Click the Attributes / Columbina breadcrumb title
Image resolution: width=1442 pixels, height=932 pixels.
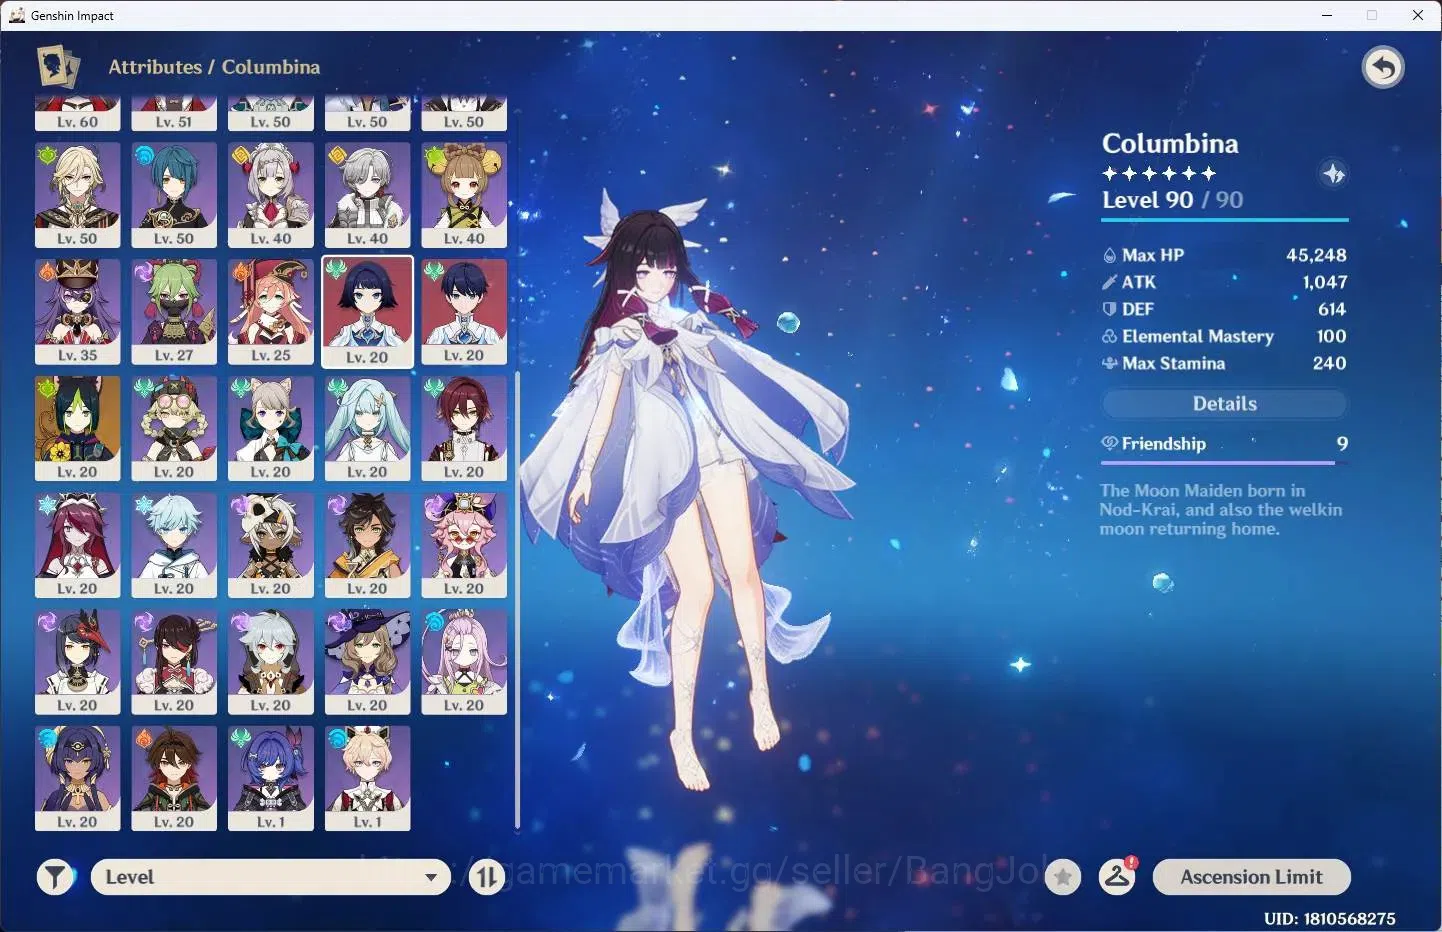pos(214,67)
